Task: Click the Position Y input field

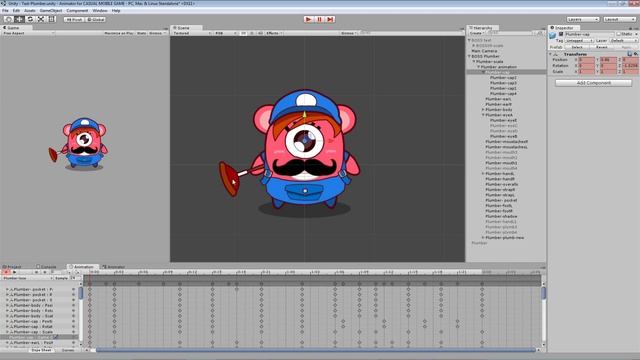Action: (608, 60)
